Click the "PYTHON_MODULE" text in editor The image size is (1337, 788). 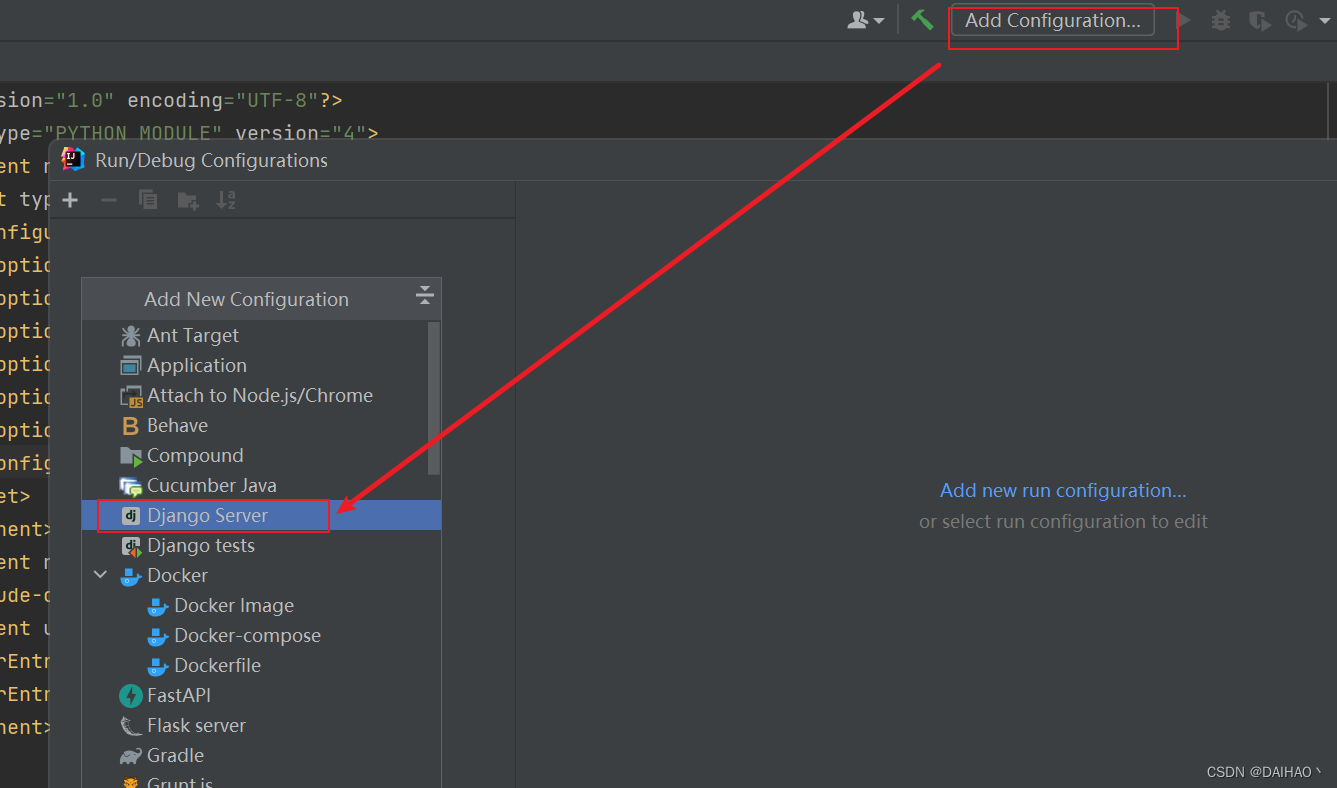coord(139,133)
